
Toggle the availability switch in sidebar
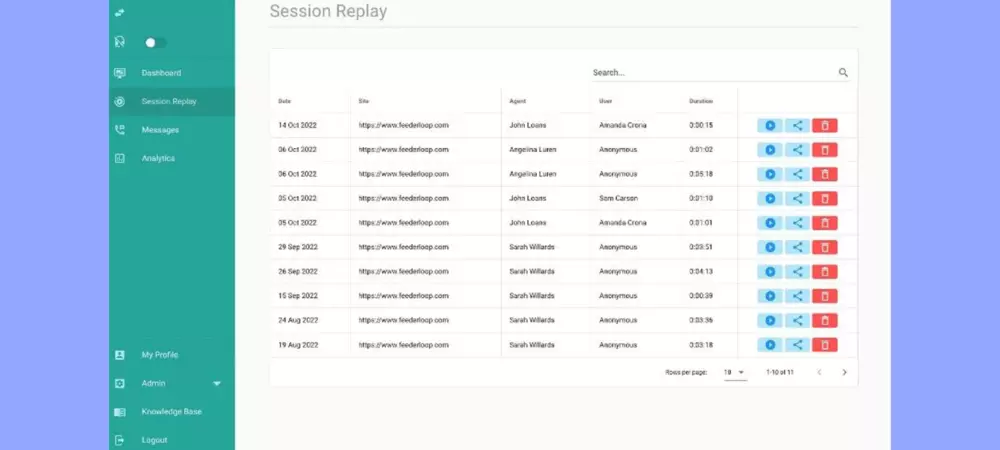[x=155, y=43]
